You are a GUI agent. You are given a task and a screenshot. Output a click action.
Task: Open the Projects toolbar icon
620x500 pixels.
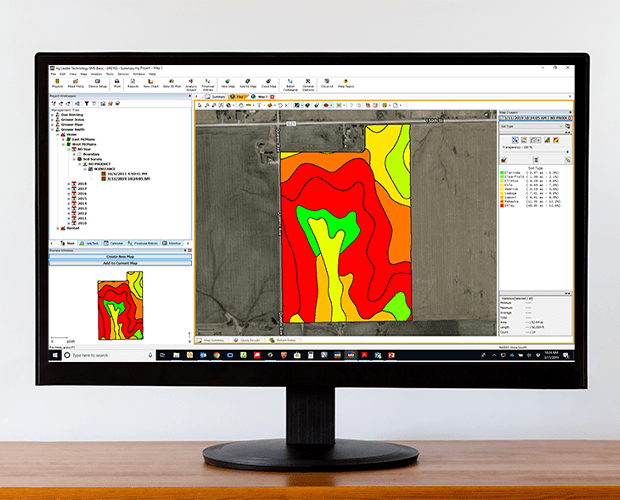coord(57,83)
